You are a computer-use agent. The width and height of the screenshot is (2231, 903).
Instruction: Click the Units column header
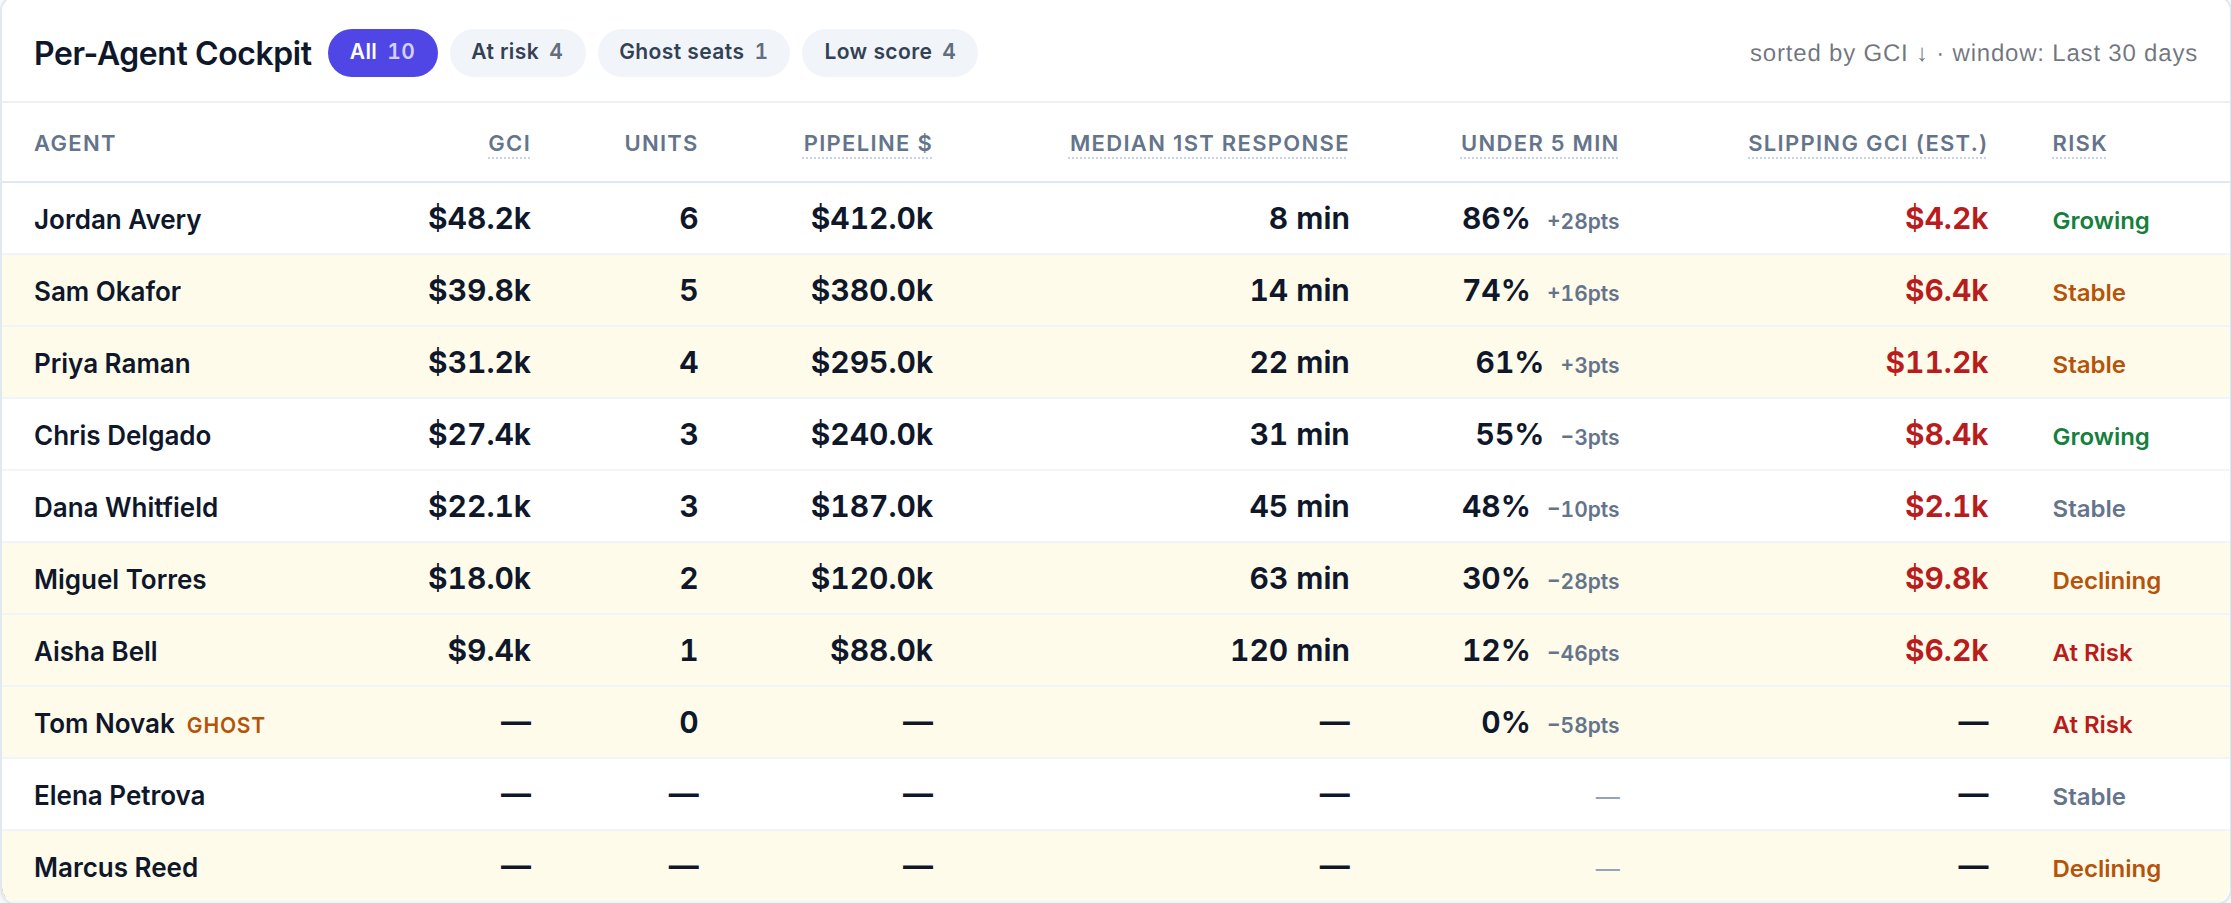click(661, 143)
